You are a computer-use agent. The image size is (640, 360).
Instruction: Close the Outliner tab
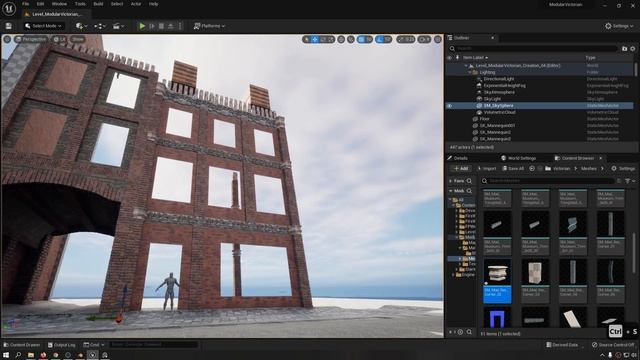pos(492,38)
